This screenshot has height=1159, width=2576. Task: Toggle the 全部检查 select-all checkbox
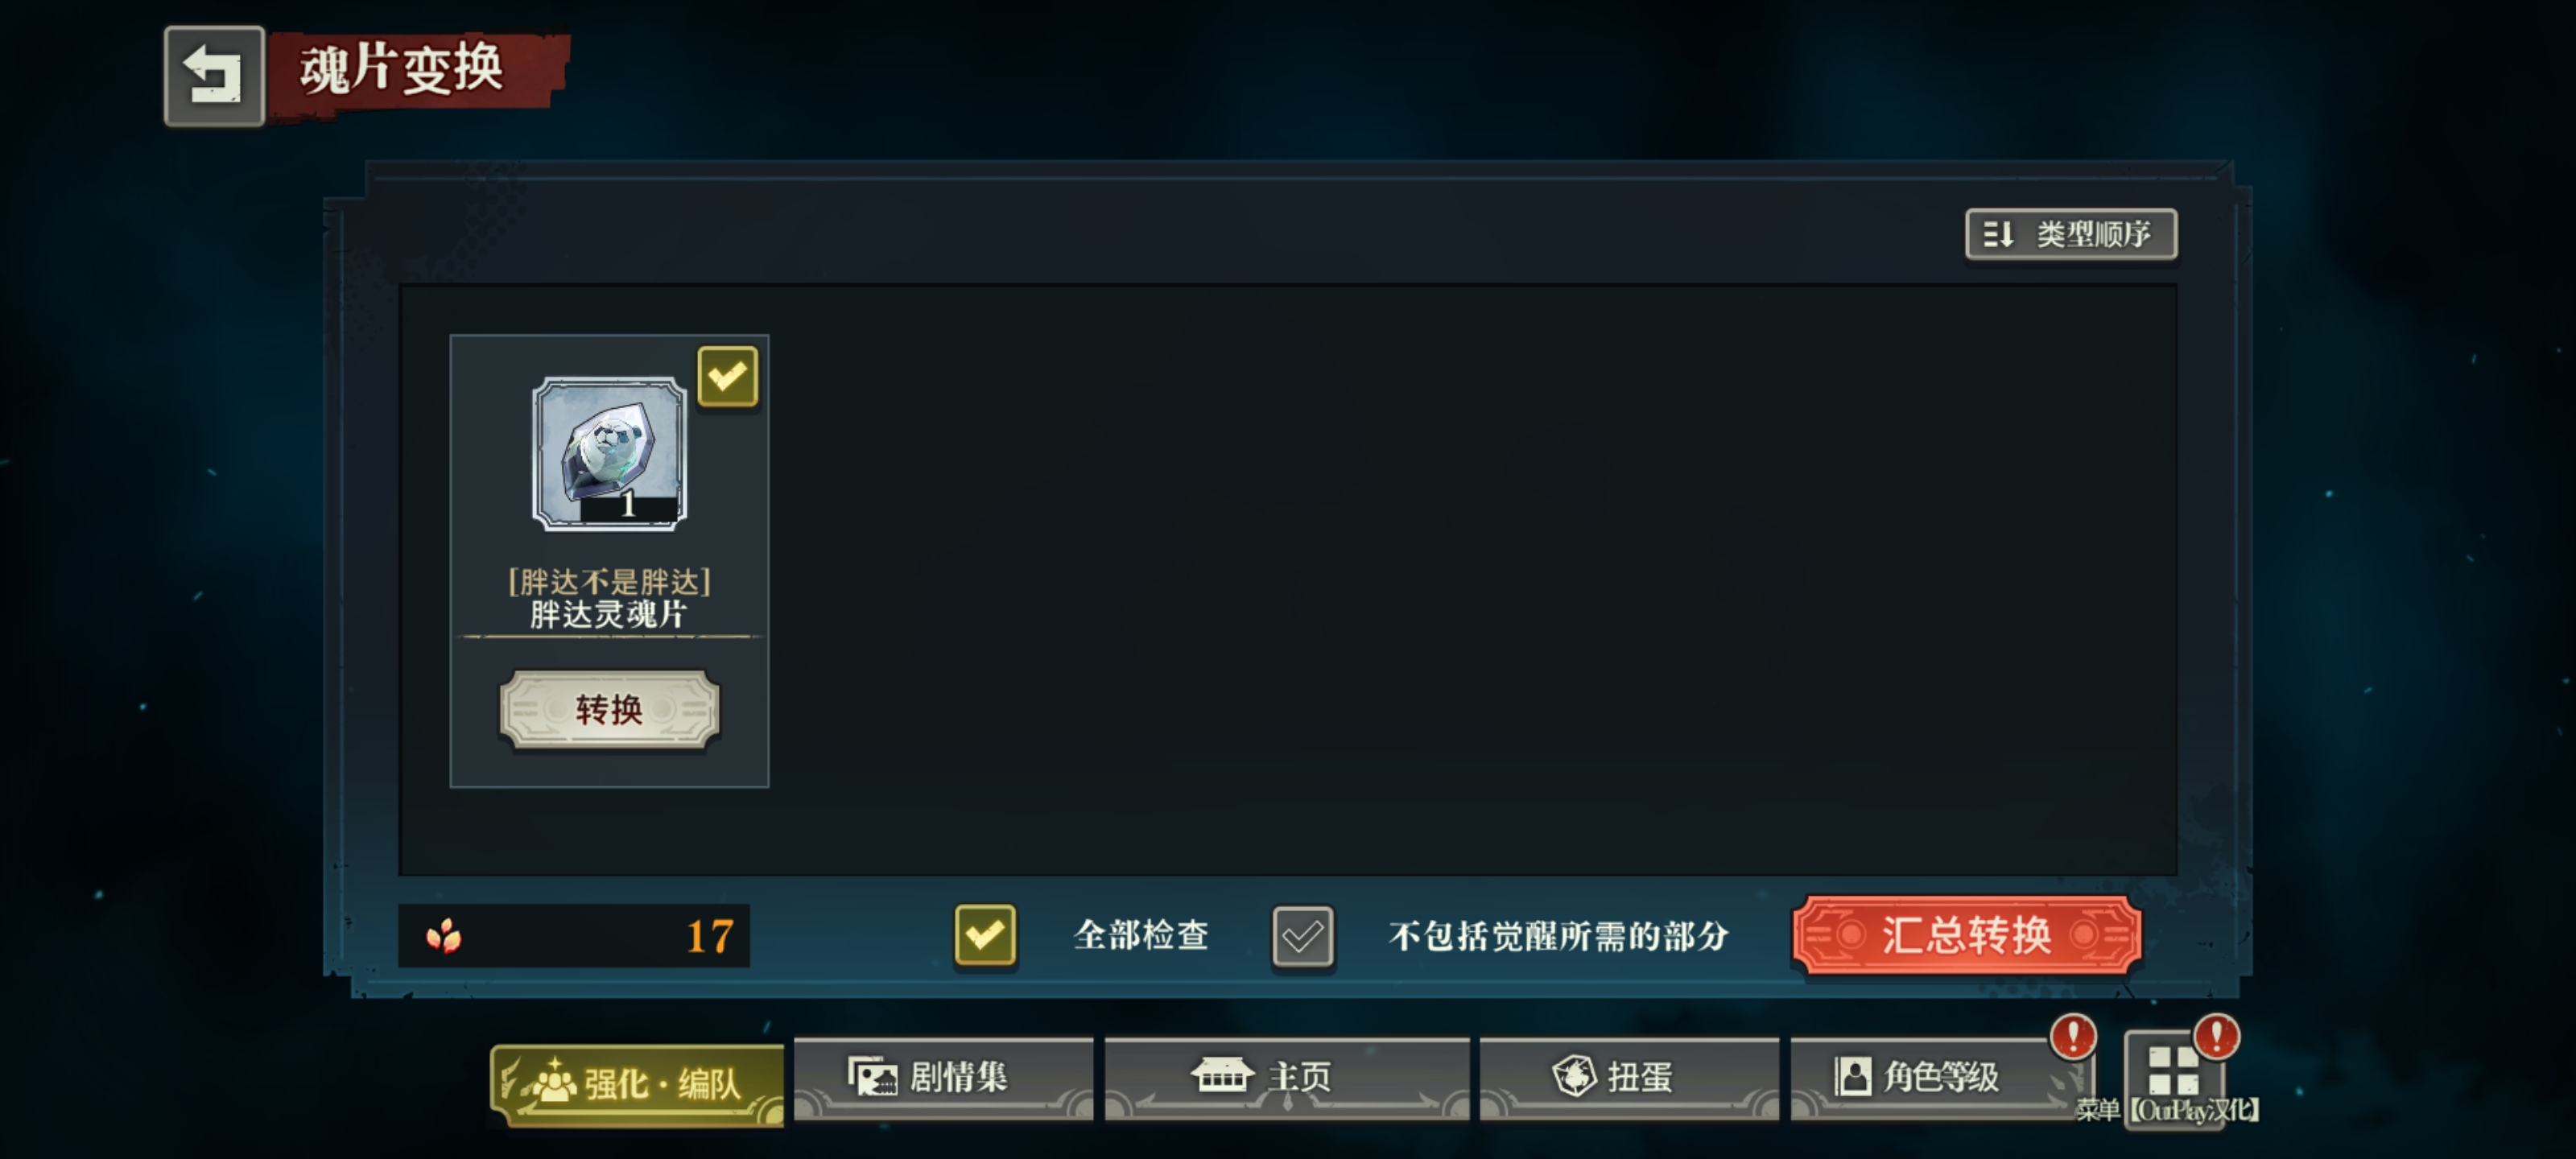pos(985,935)
